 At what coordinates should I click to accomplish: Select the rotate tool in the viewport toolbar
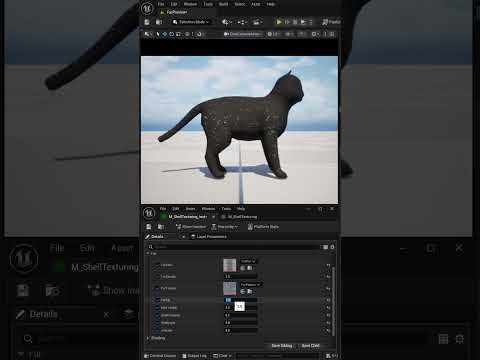tap(171, 34)
